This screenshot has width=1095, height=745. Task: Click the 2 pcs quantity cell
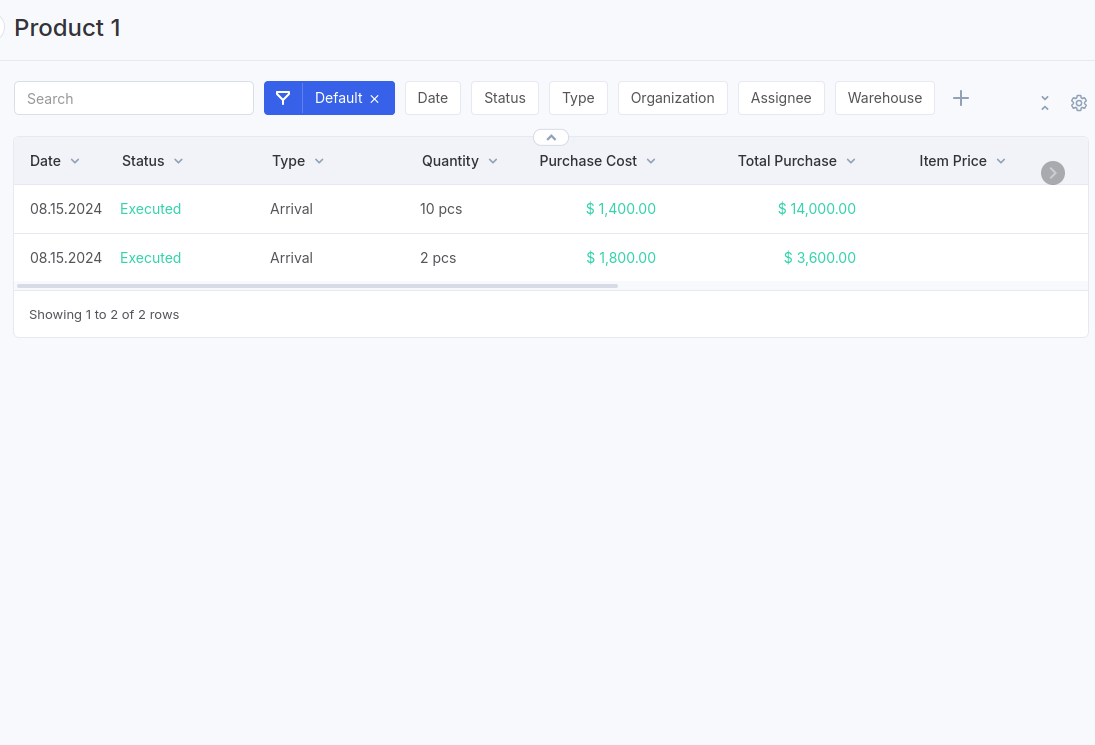[438, 258]
